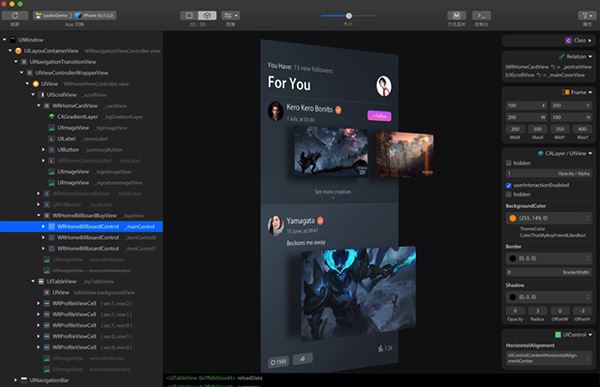Click the MidY value box
Image resolution: width=600 pixels, height=387 pixels.
tap(560, 129)
